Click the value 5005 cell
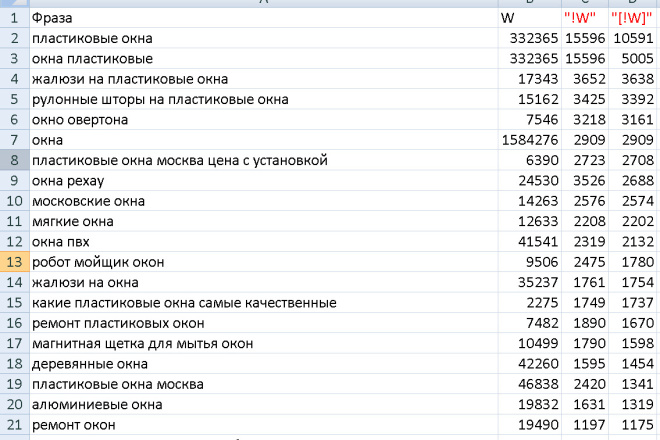The image size is (660, 440). (x=634, y=59)
